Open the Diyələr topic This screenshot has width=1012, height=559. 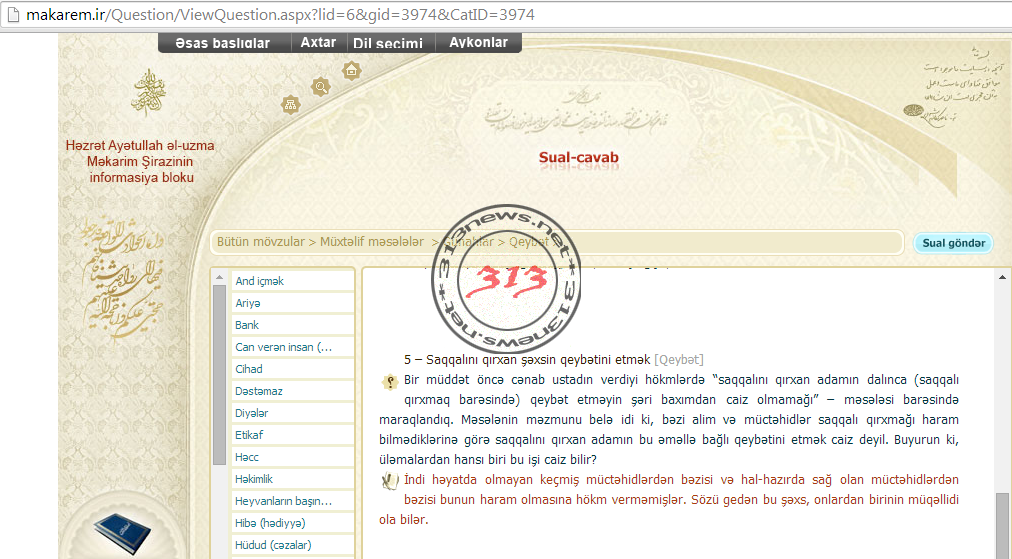pos(293,412)
